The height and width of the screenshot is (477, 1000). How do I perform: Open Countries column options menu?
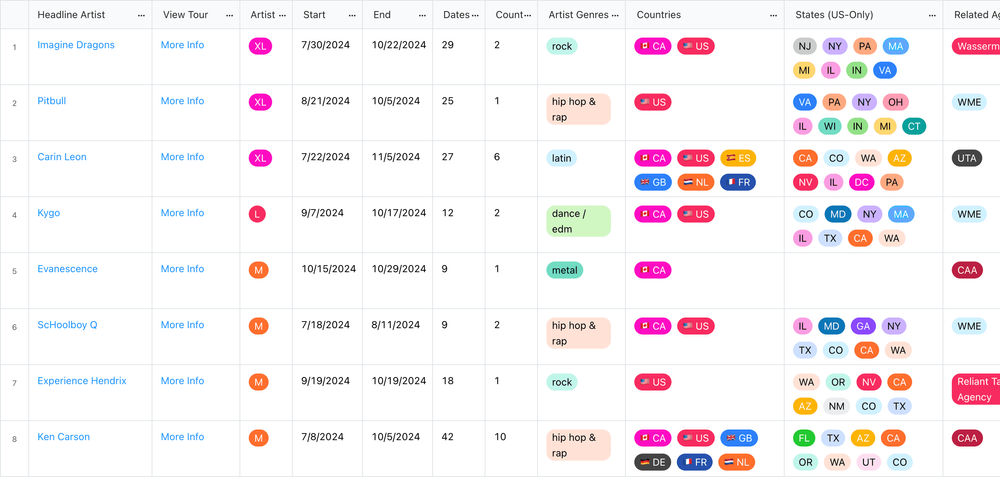(774, 15)
